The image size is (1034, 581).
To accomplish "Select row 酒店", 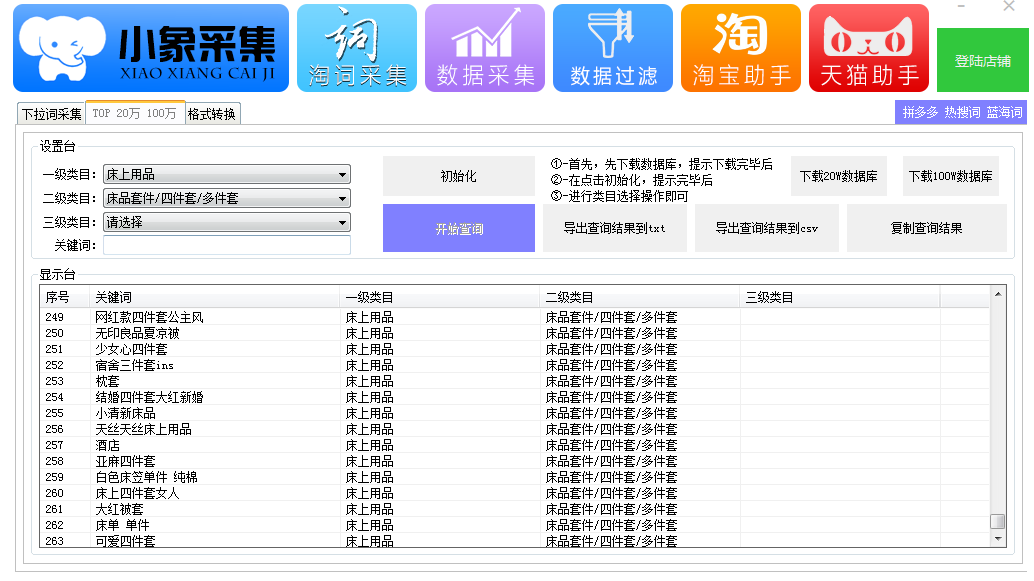I will click(x=514, y=445).
